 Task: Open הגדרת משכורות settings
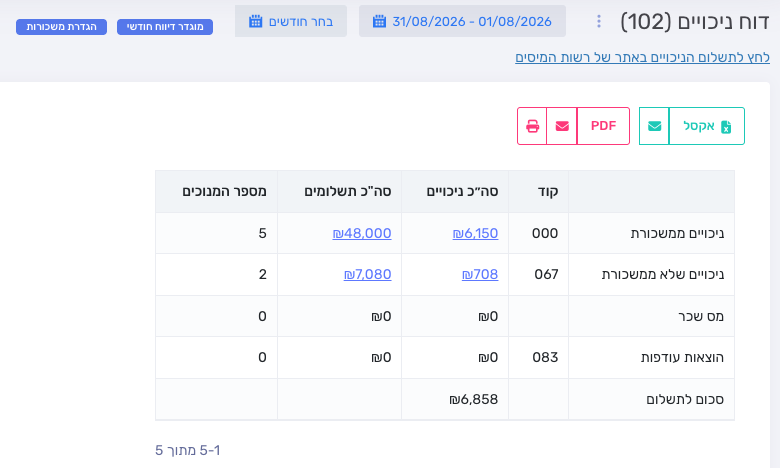coord(61,27)
